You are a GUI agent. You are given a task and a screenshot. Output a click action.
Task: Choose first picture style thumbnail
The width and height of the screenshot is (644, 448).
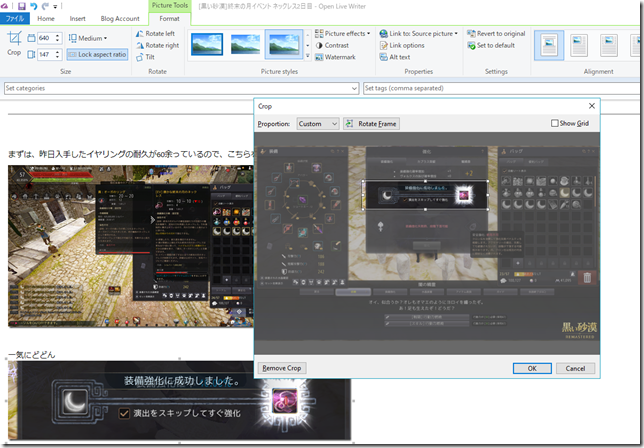[x=207, y=44]
